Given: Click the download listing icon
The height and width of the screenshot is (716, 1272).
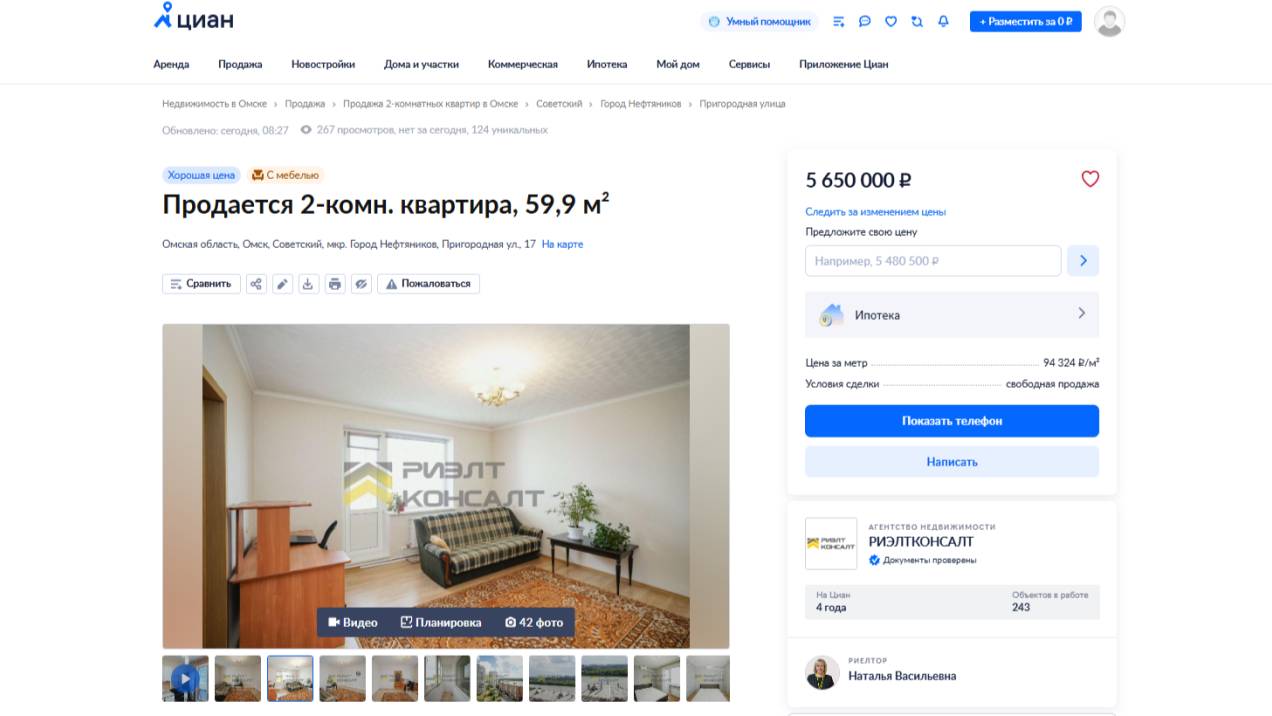Looking at the screenshot, I should 308,284.
